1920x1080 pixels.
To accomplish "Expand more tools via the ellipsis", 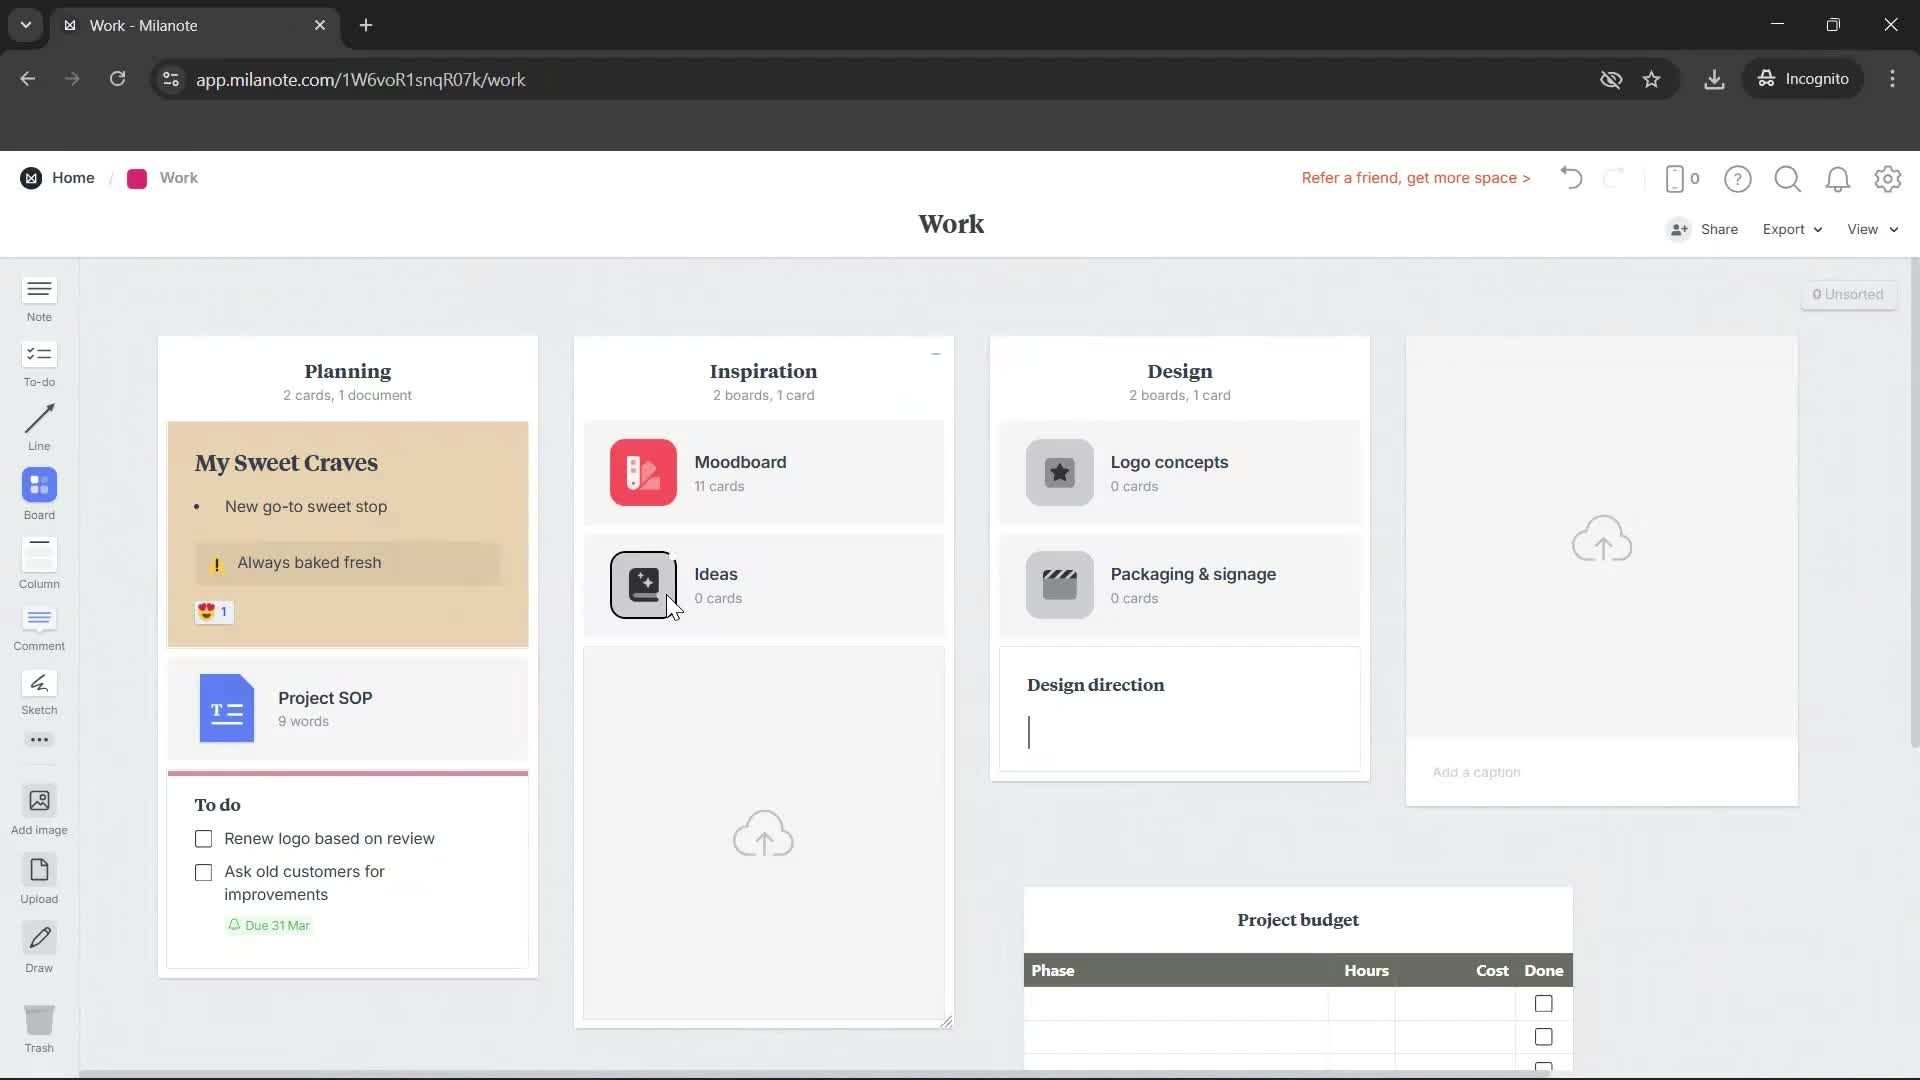I will [x=38, y=739].
